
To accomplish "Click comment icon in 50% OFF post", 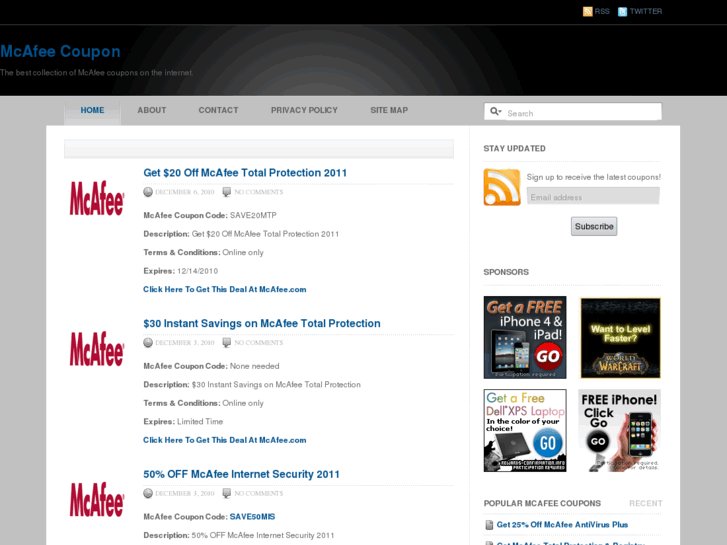I will point(226,494).
